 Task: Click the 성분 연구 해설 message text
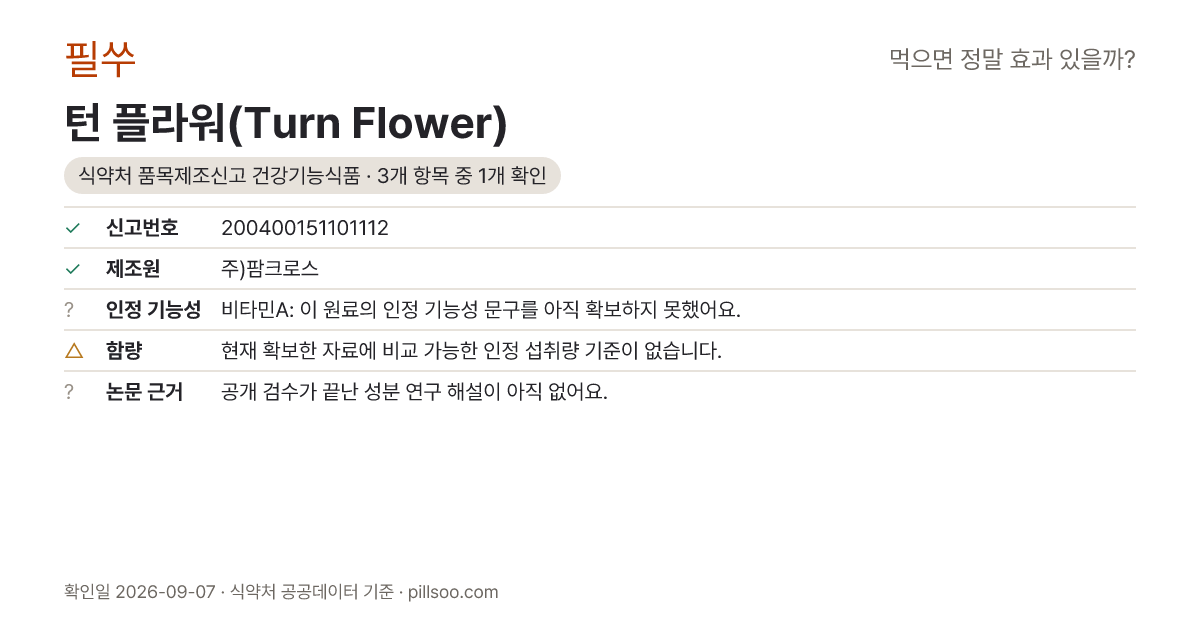(414, 392)
